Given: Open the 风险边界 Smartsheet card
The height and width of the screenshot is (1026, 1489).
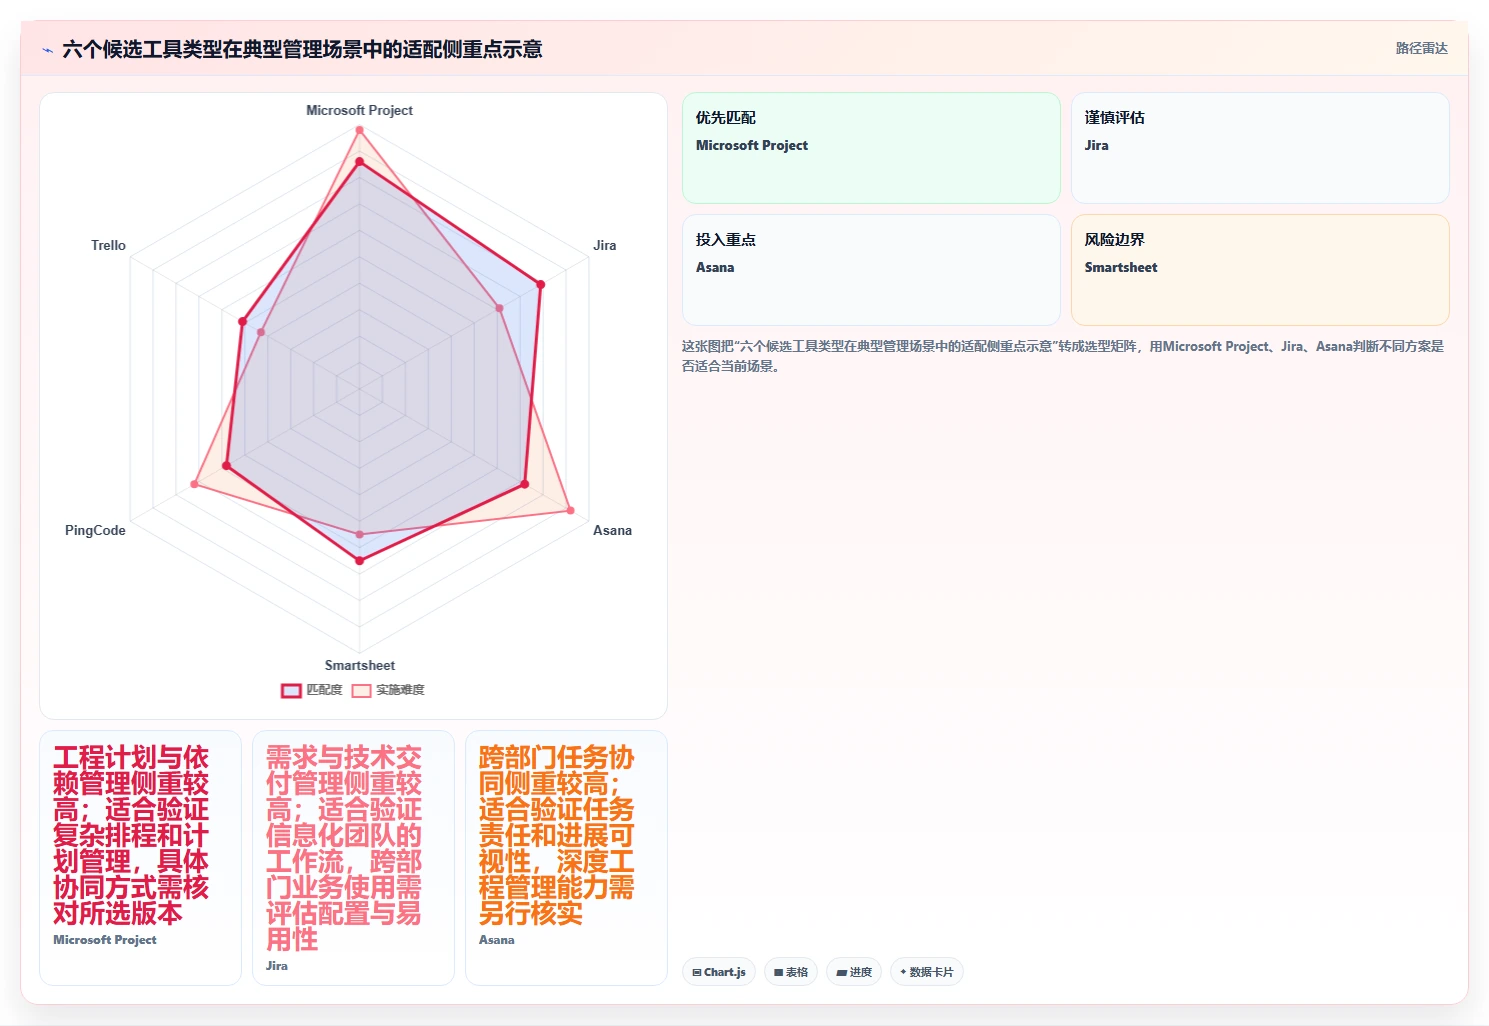Looking at the screenshot, I should (x=1260, y=270).
